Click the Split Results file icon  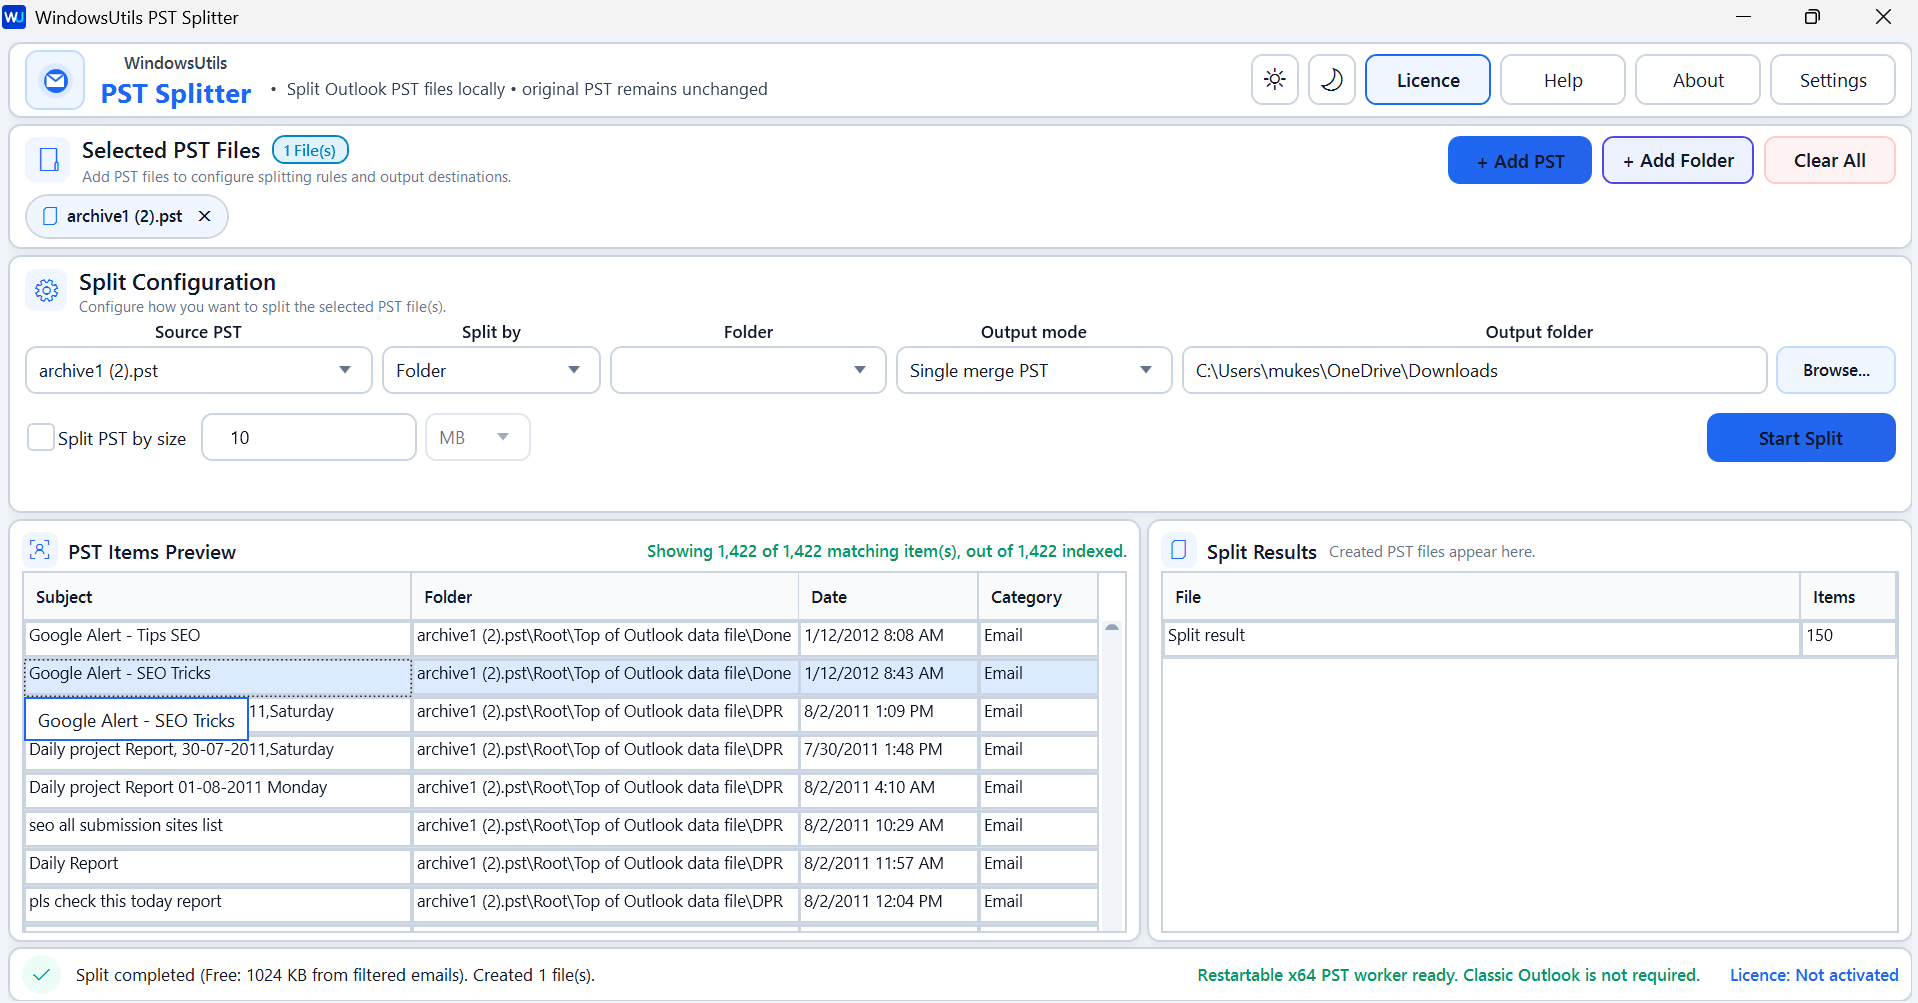(x=1179, y=550)
